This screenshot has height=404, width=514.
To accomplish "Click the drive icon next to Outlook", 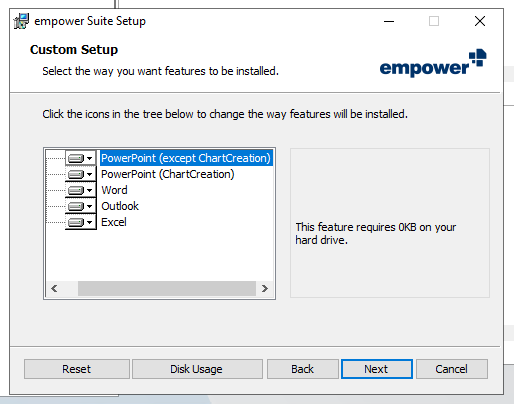I will (x=76, y=206).
